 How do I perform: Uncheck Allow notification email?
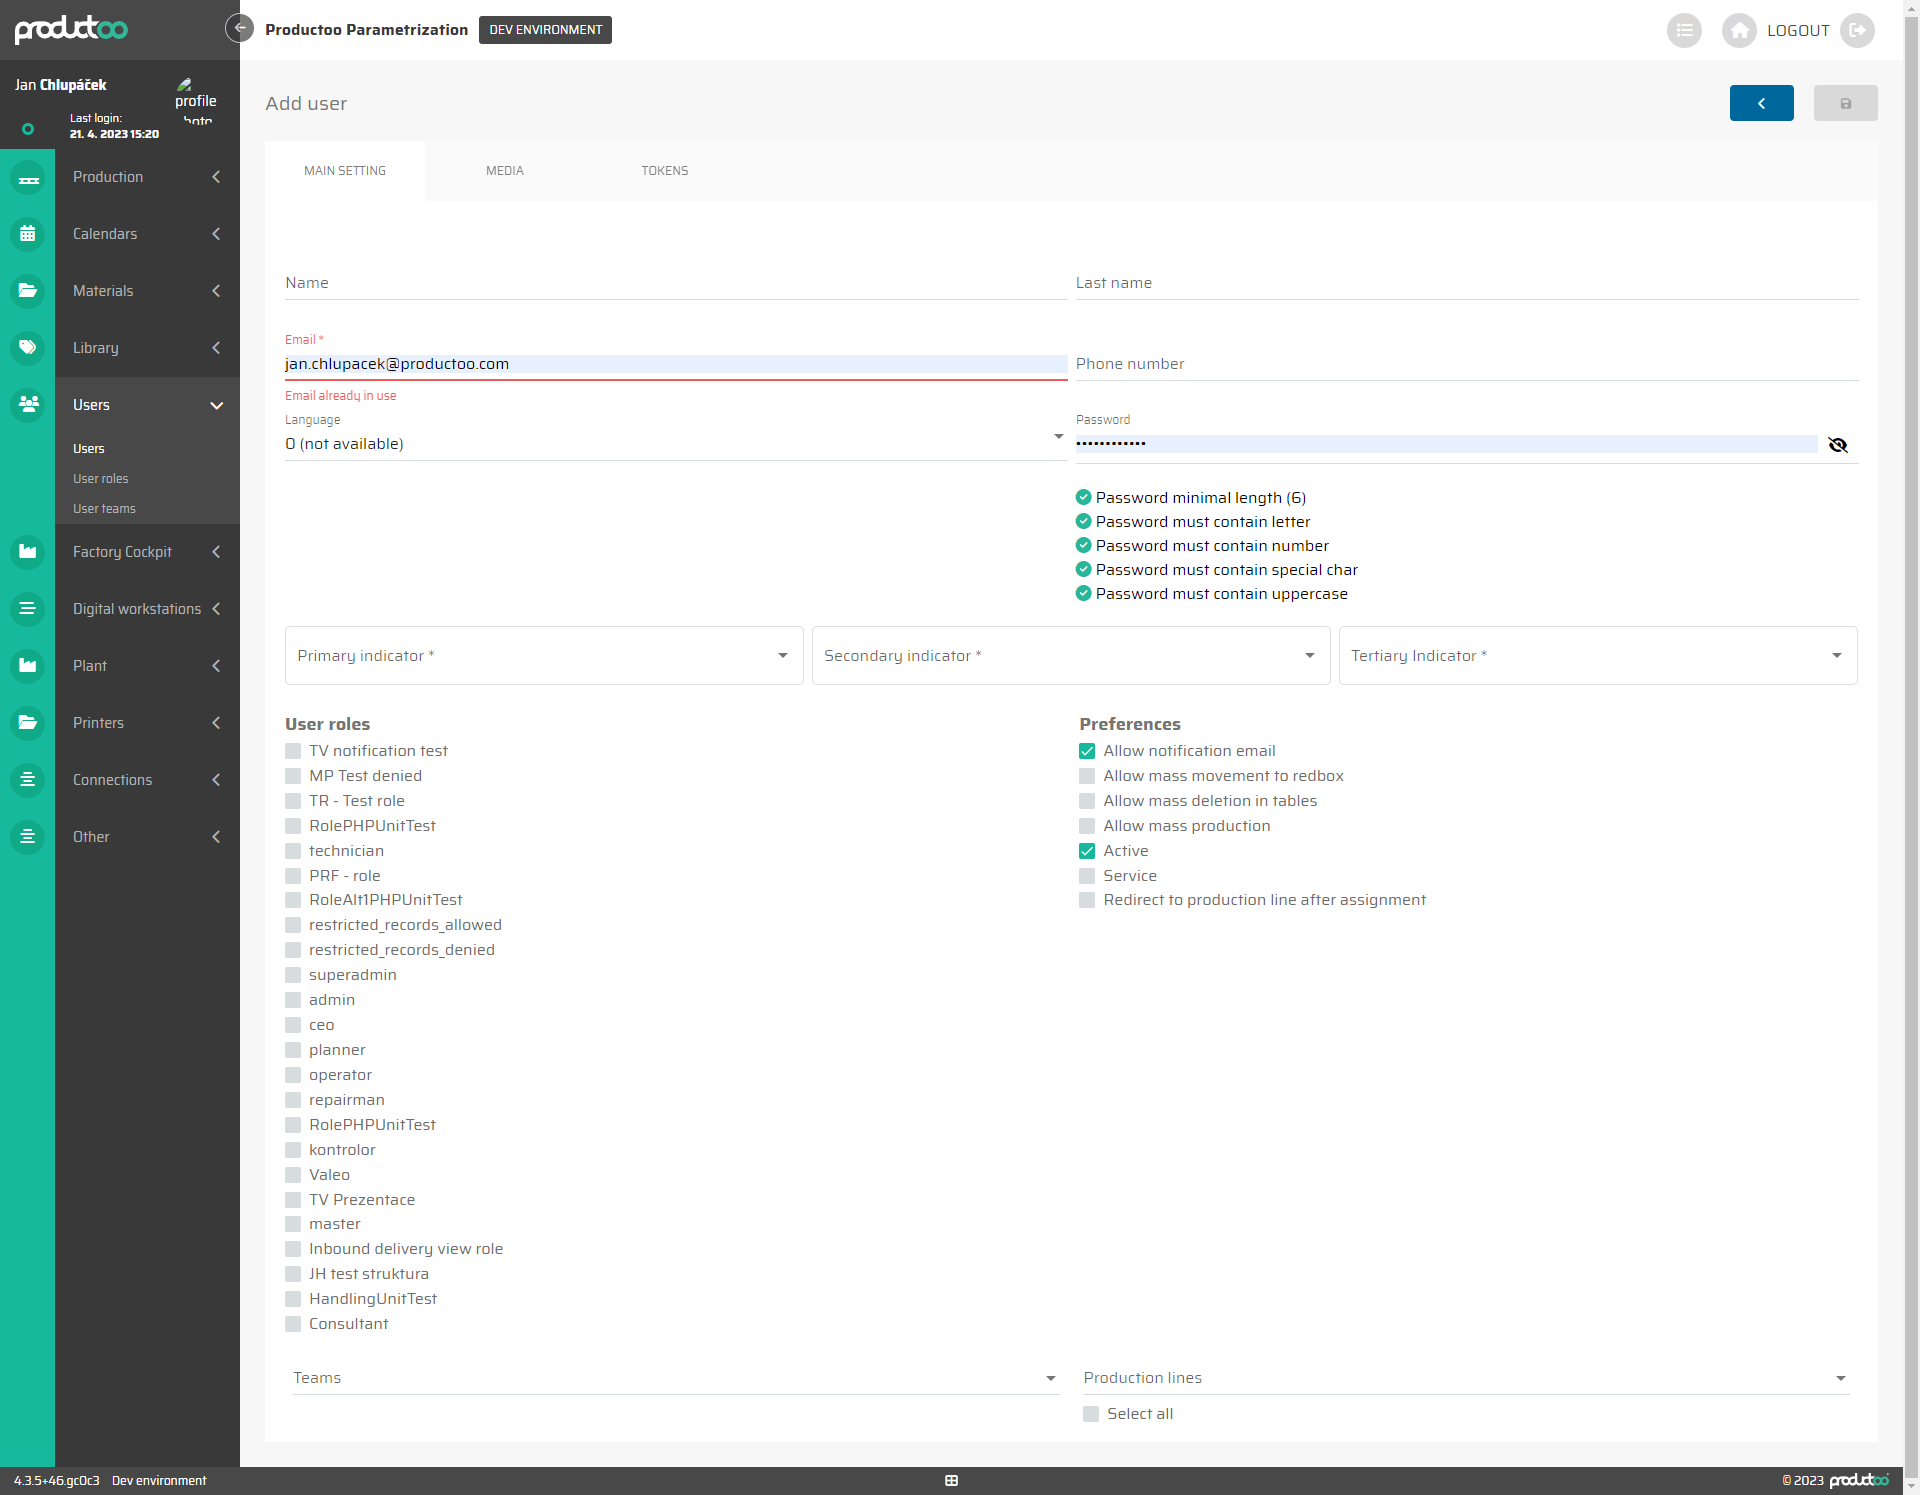[x=1087, y=751]
